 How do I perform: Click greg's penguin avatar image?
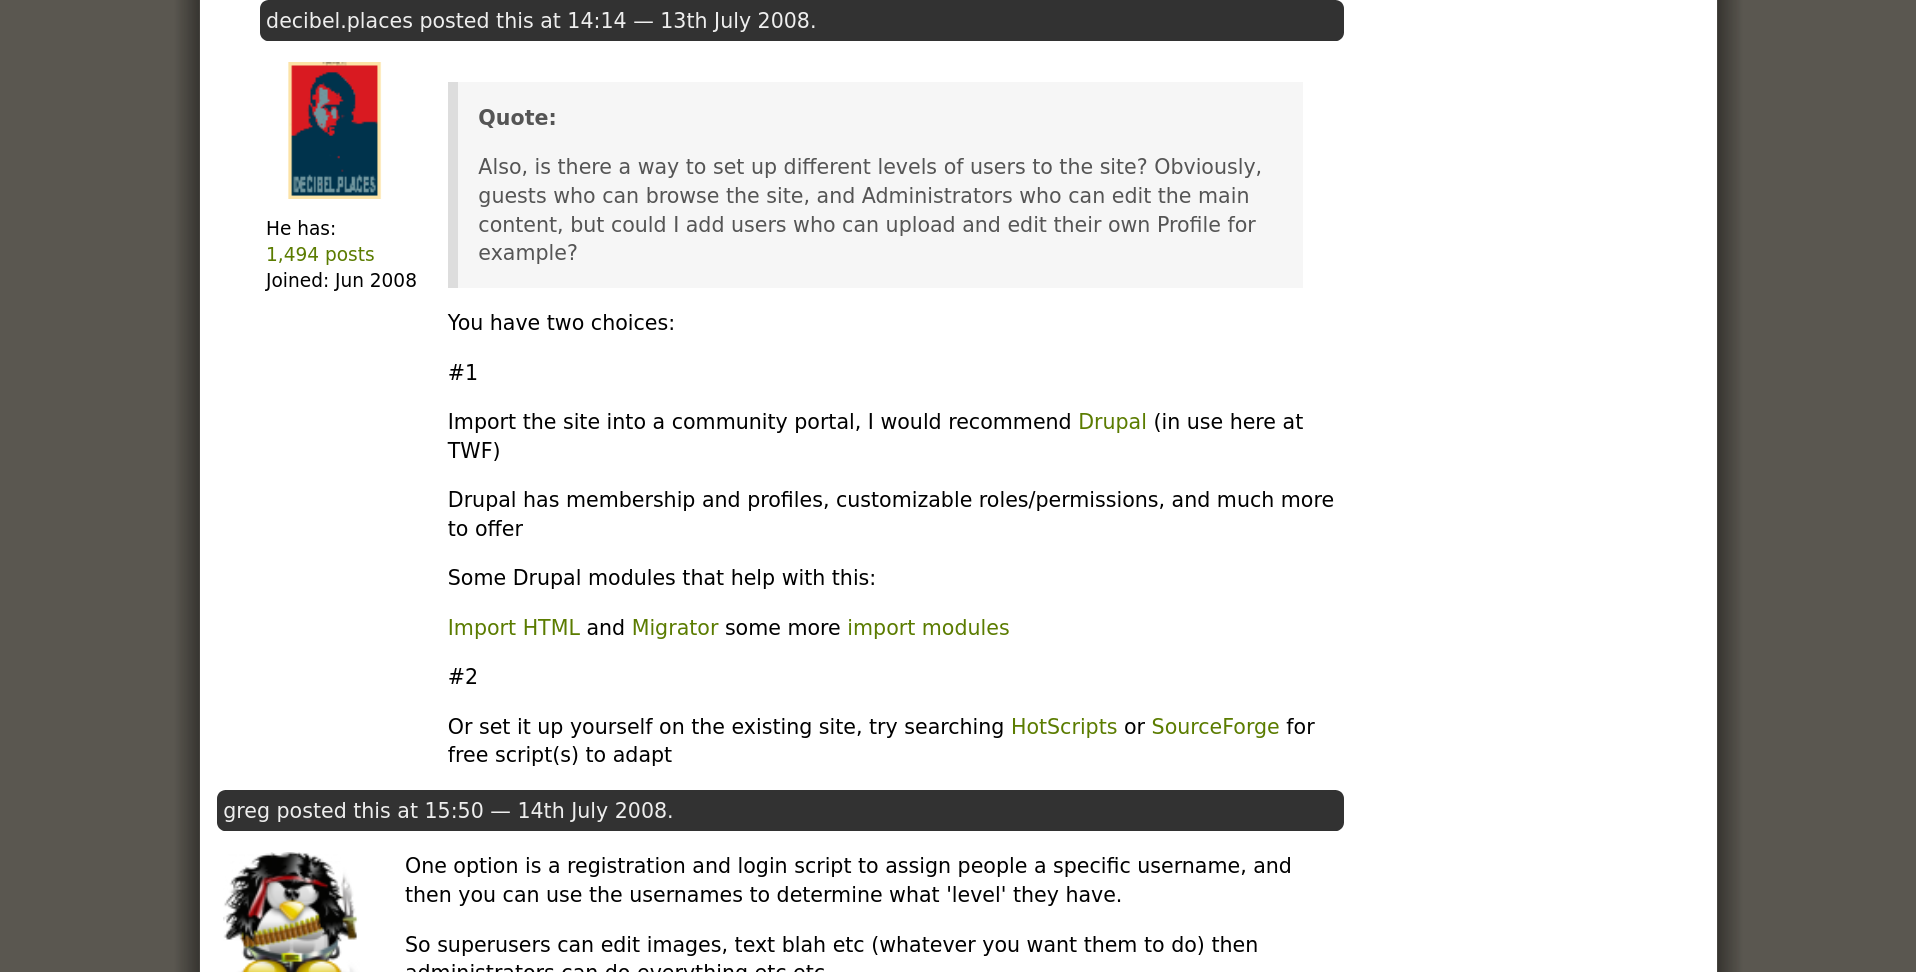[290, 912]
